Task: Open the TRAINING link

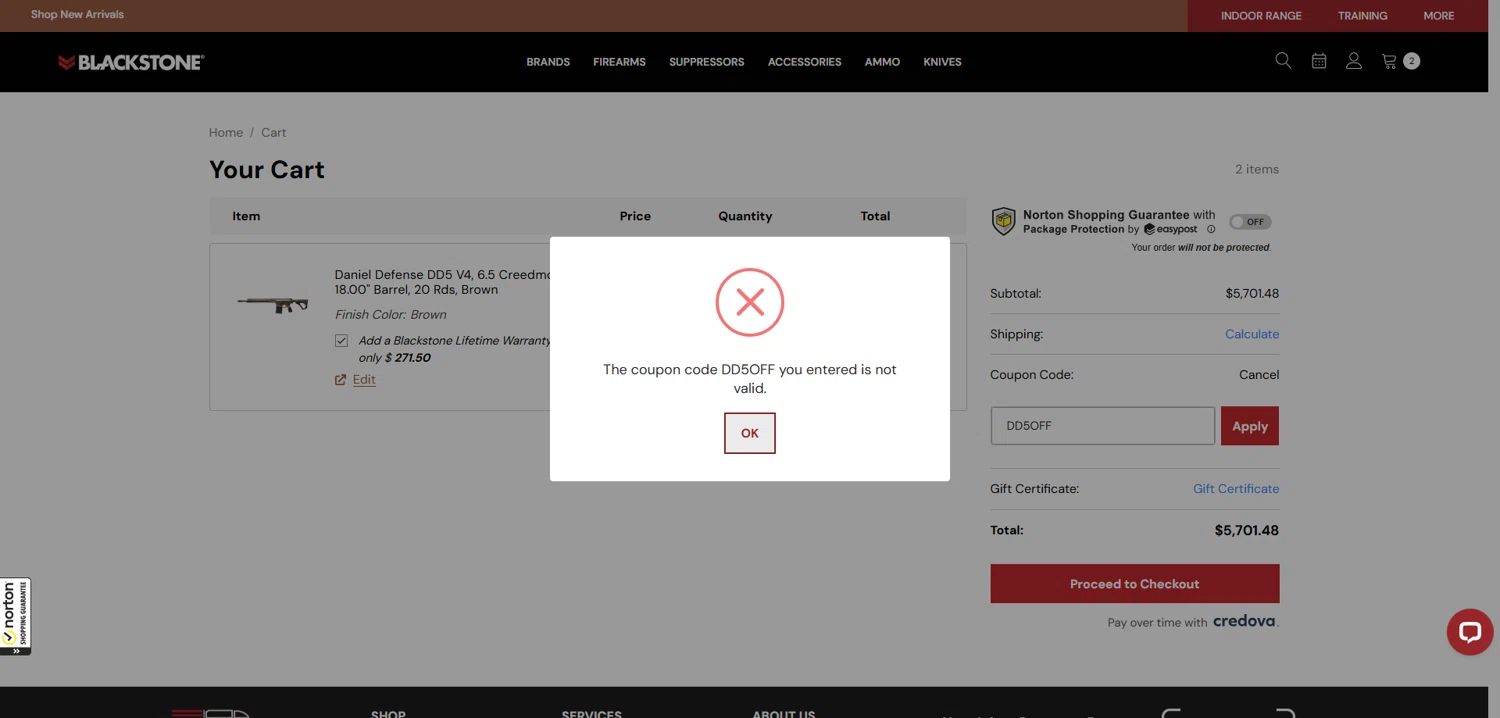Action: click(x=1362, y=16)
